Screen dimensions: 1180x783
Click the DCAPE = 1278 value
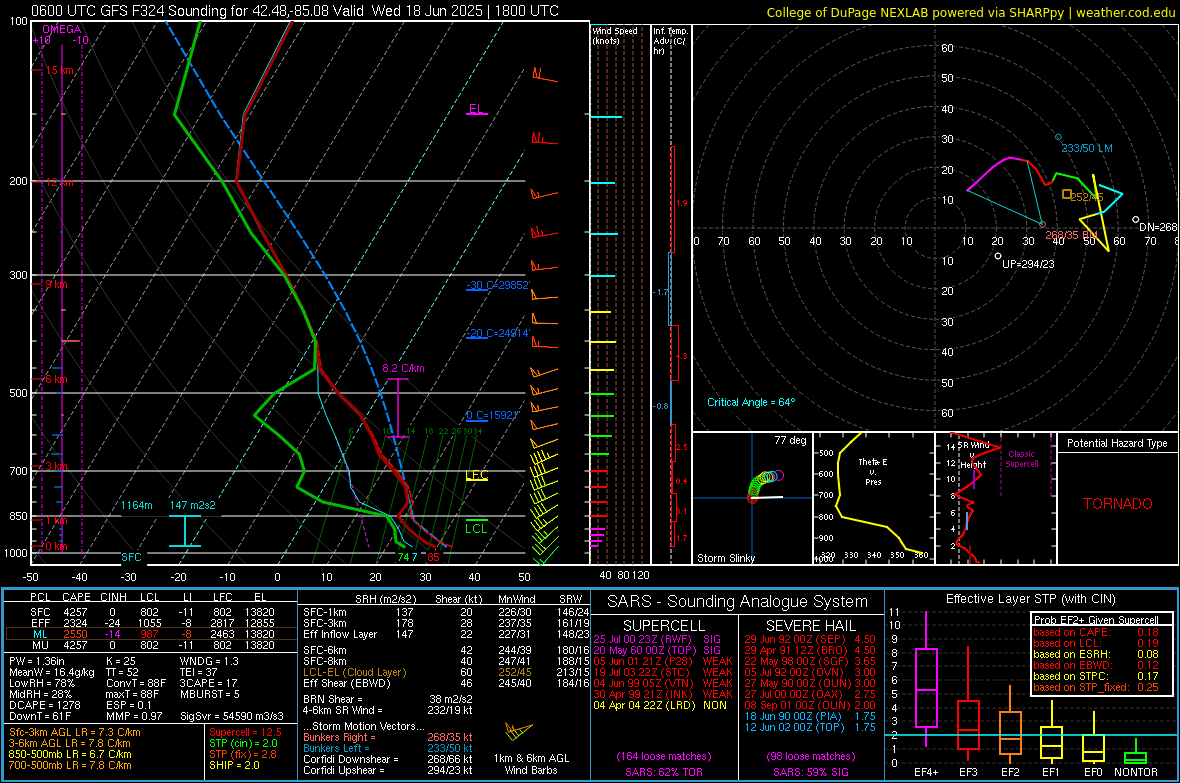tap(44, 705)
